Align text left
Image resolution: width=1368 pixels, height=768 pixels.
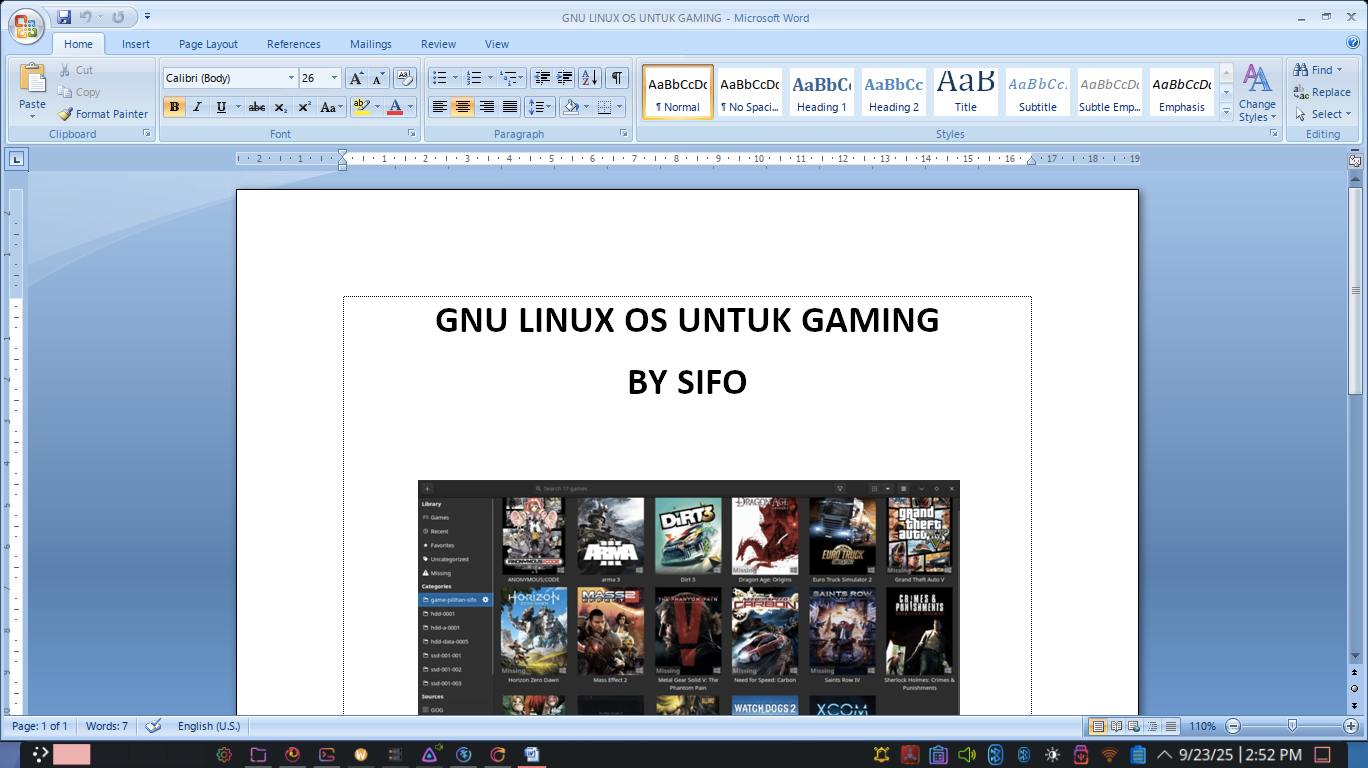439,107
